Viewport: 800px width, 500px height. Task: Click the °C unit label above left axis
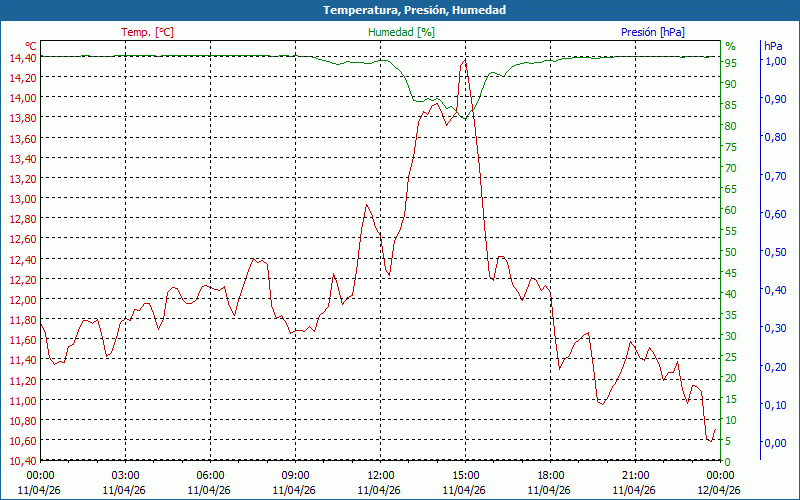[x=31, y=46]
